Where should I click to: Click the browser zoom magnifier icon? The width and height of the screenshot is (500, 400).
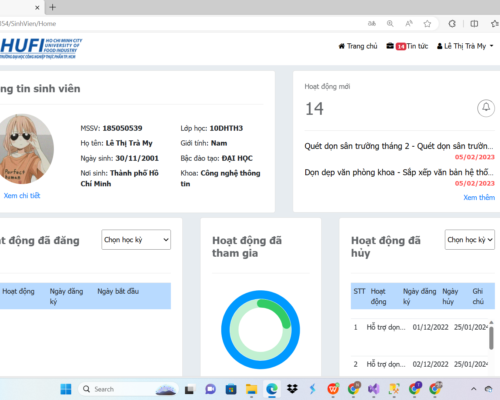pos(390,24)
